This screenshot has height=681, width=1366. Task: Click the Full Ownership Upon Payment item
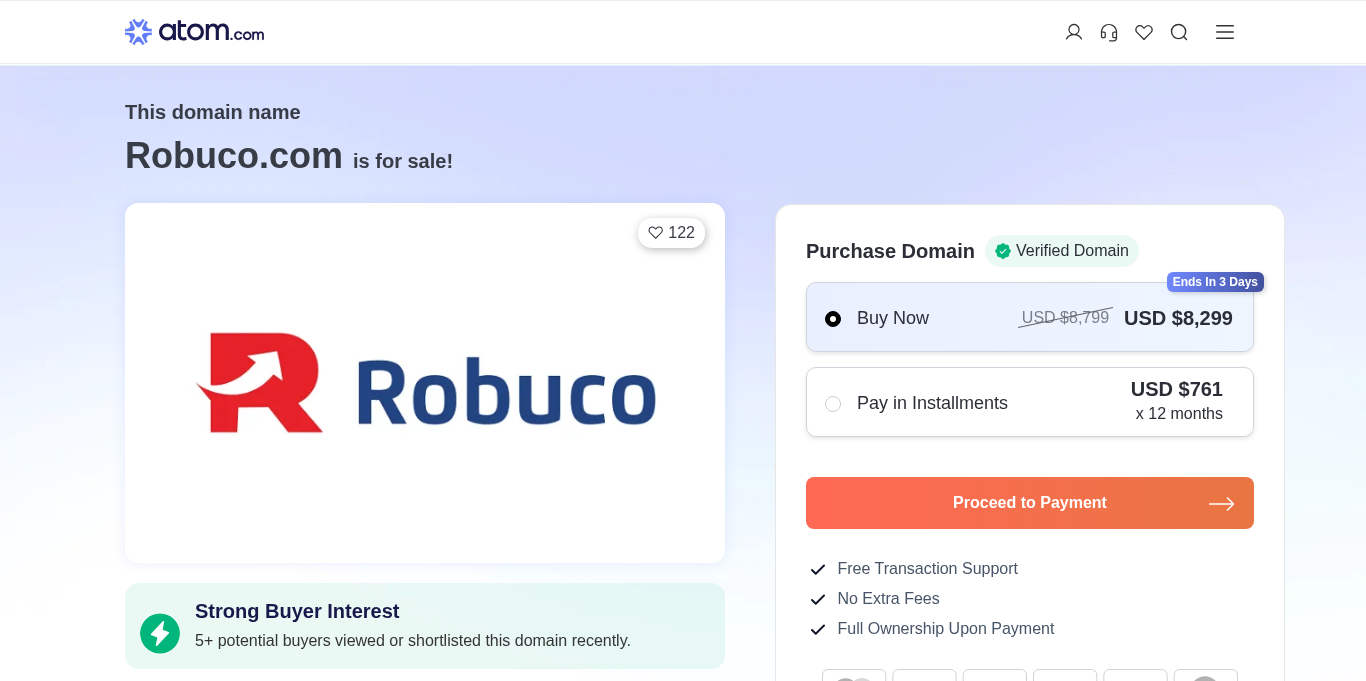tap(945, 629)
